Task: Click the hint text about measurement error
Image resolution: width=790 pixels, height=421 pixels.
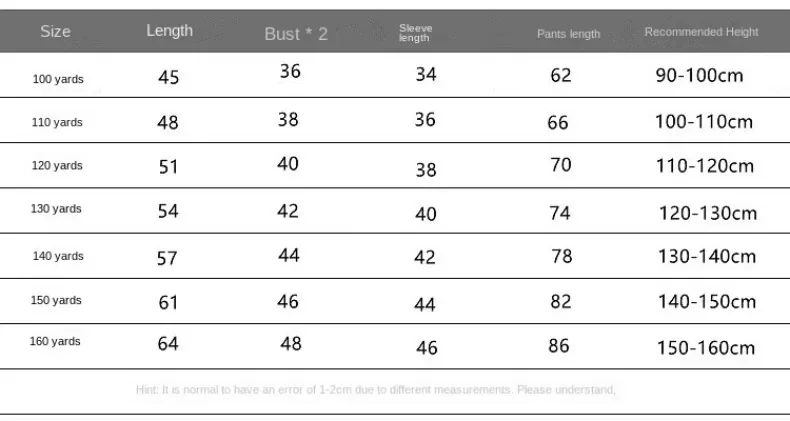Action: click(376, 390)
